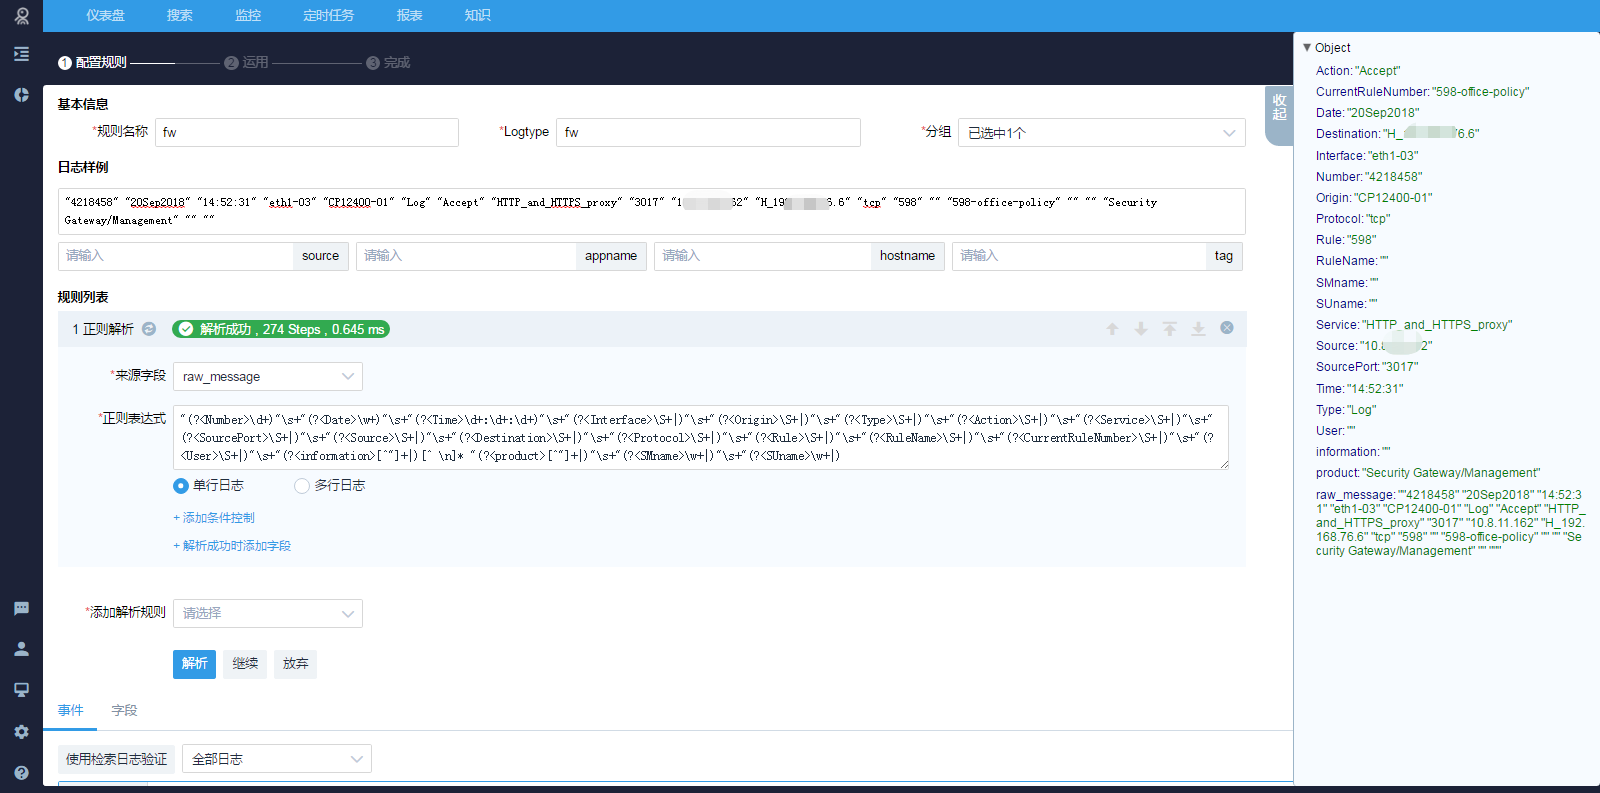Click the remove rule X icon
The height and width of the screenshot is (793, 1600).
click(1227, 328)
